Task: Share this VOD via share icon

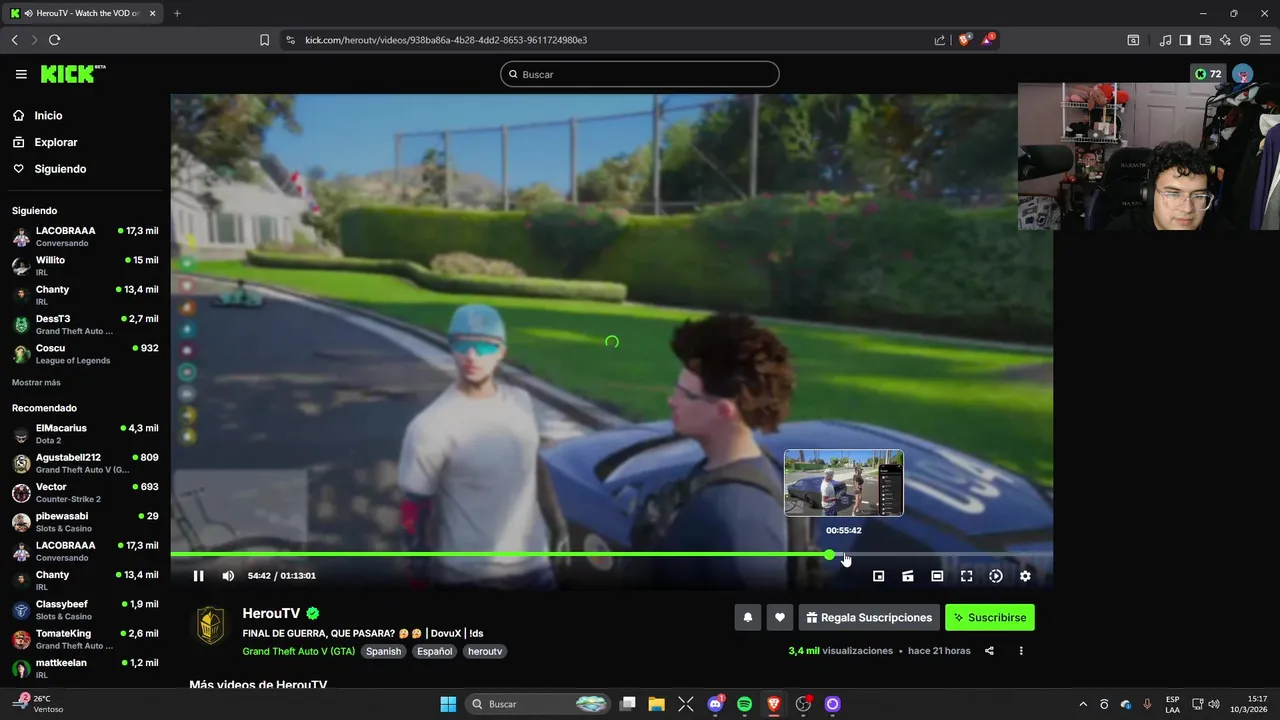Action: pyautogui.click(x=989, y=651)
